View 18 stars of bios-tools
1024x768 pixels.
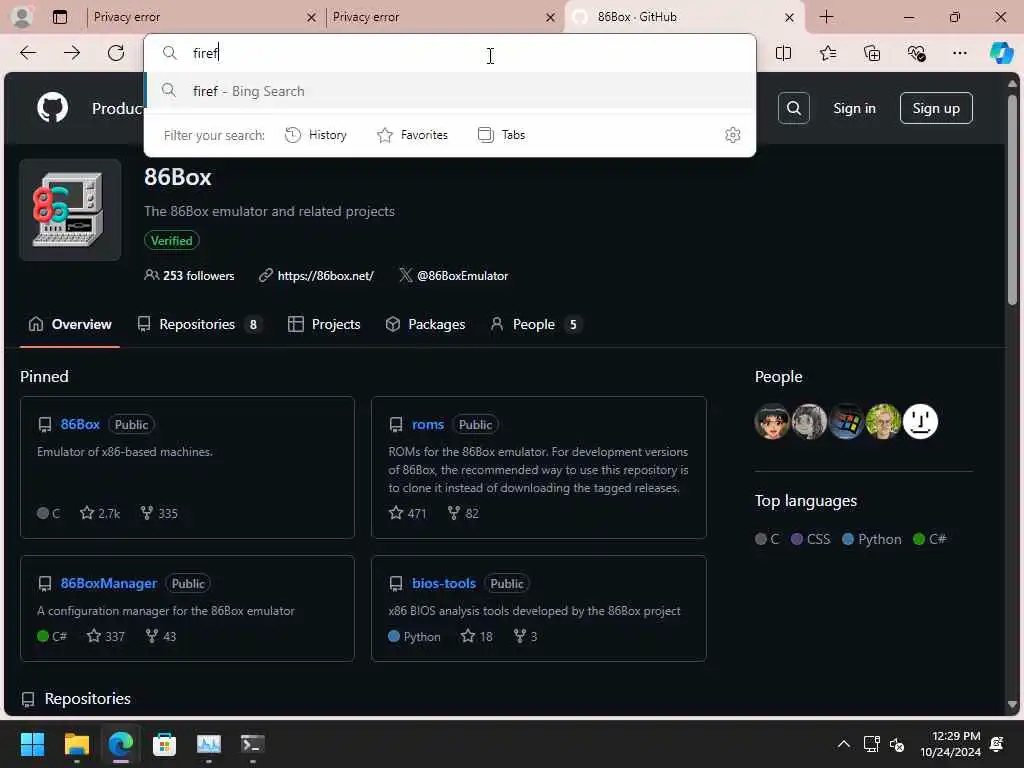click(477, 635)
